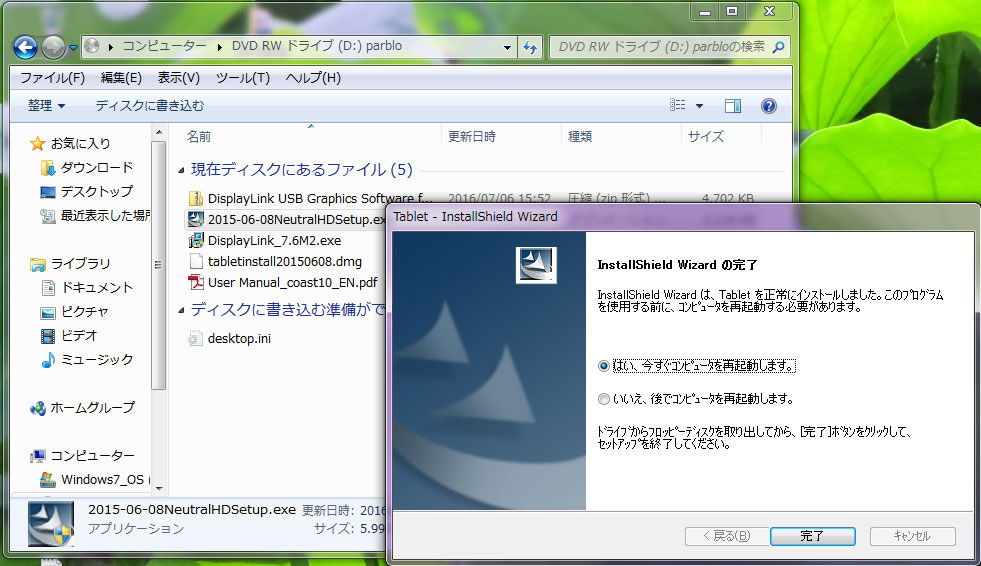Click the refresh button next to the address bar

(x=531, y=47)
